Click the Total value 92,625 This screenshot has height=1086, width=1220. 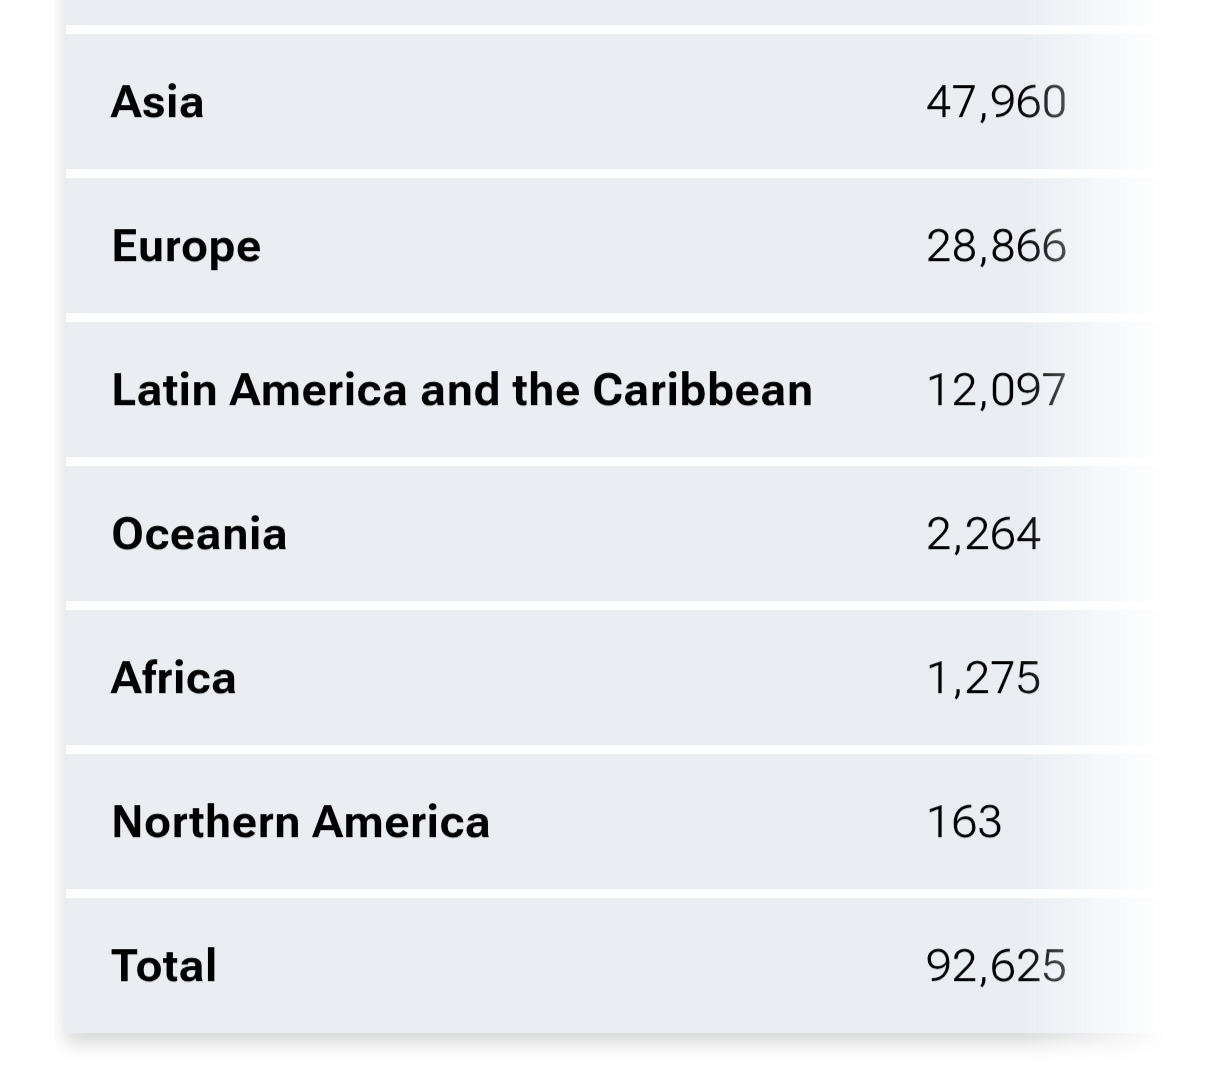point(995,966)
